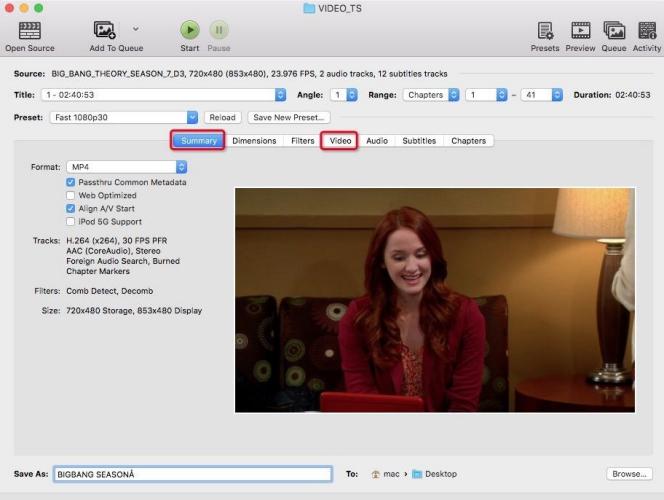Switch to the Video tab
Viewport: 664px width, 500px height.
tap(340, 141)
